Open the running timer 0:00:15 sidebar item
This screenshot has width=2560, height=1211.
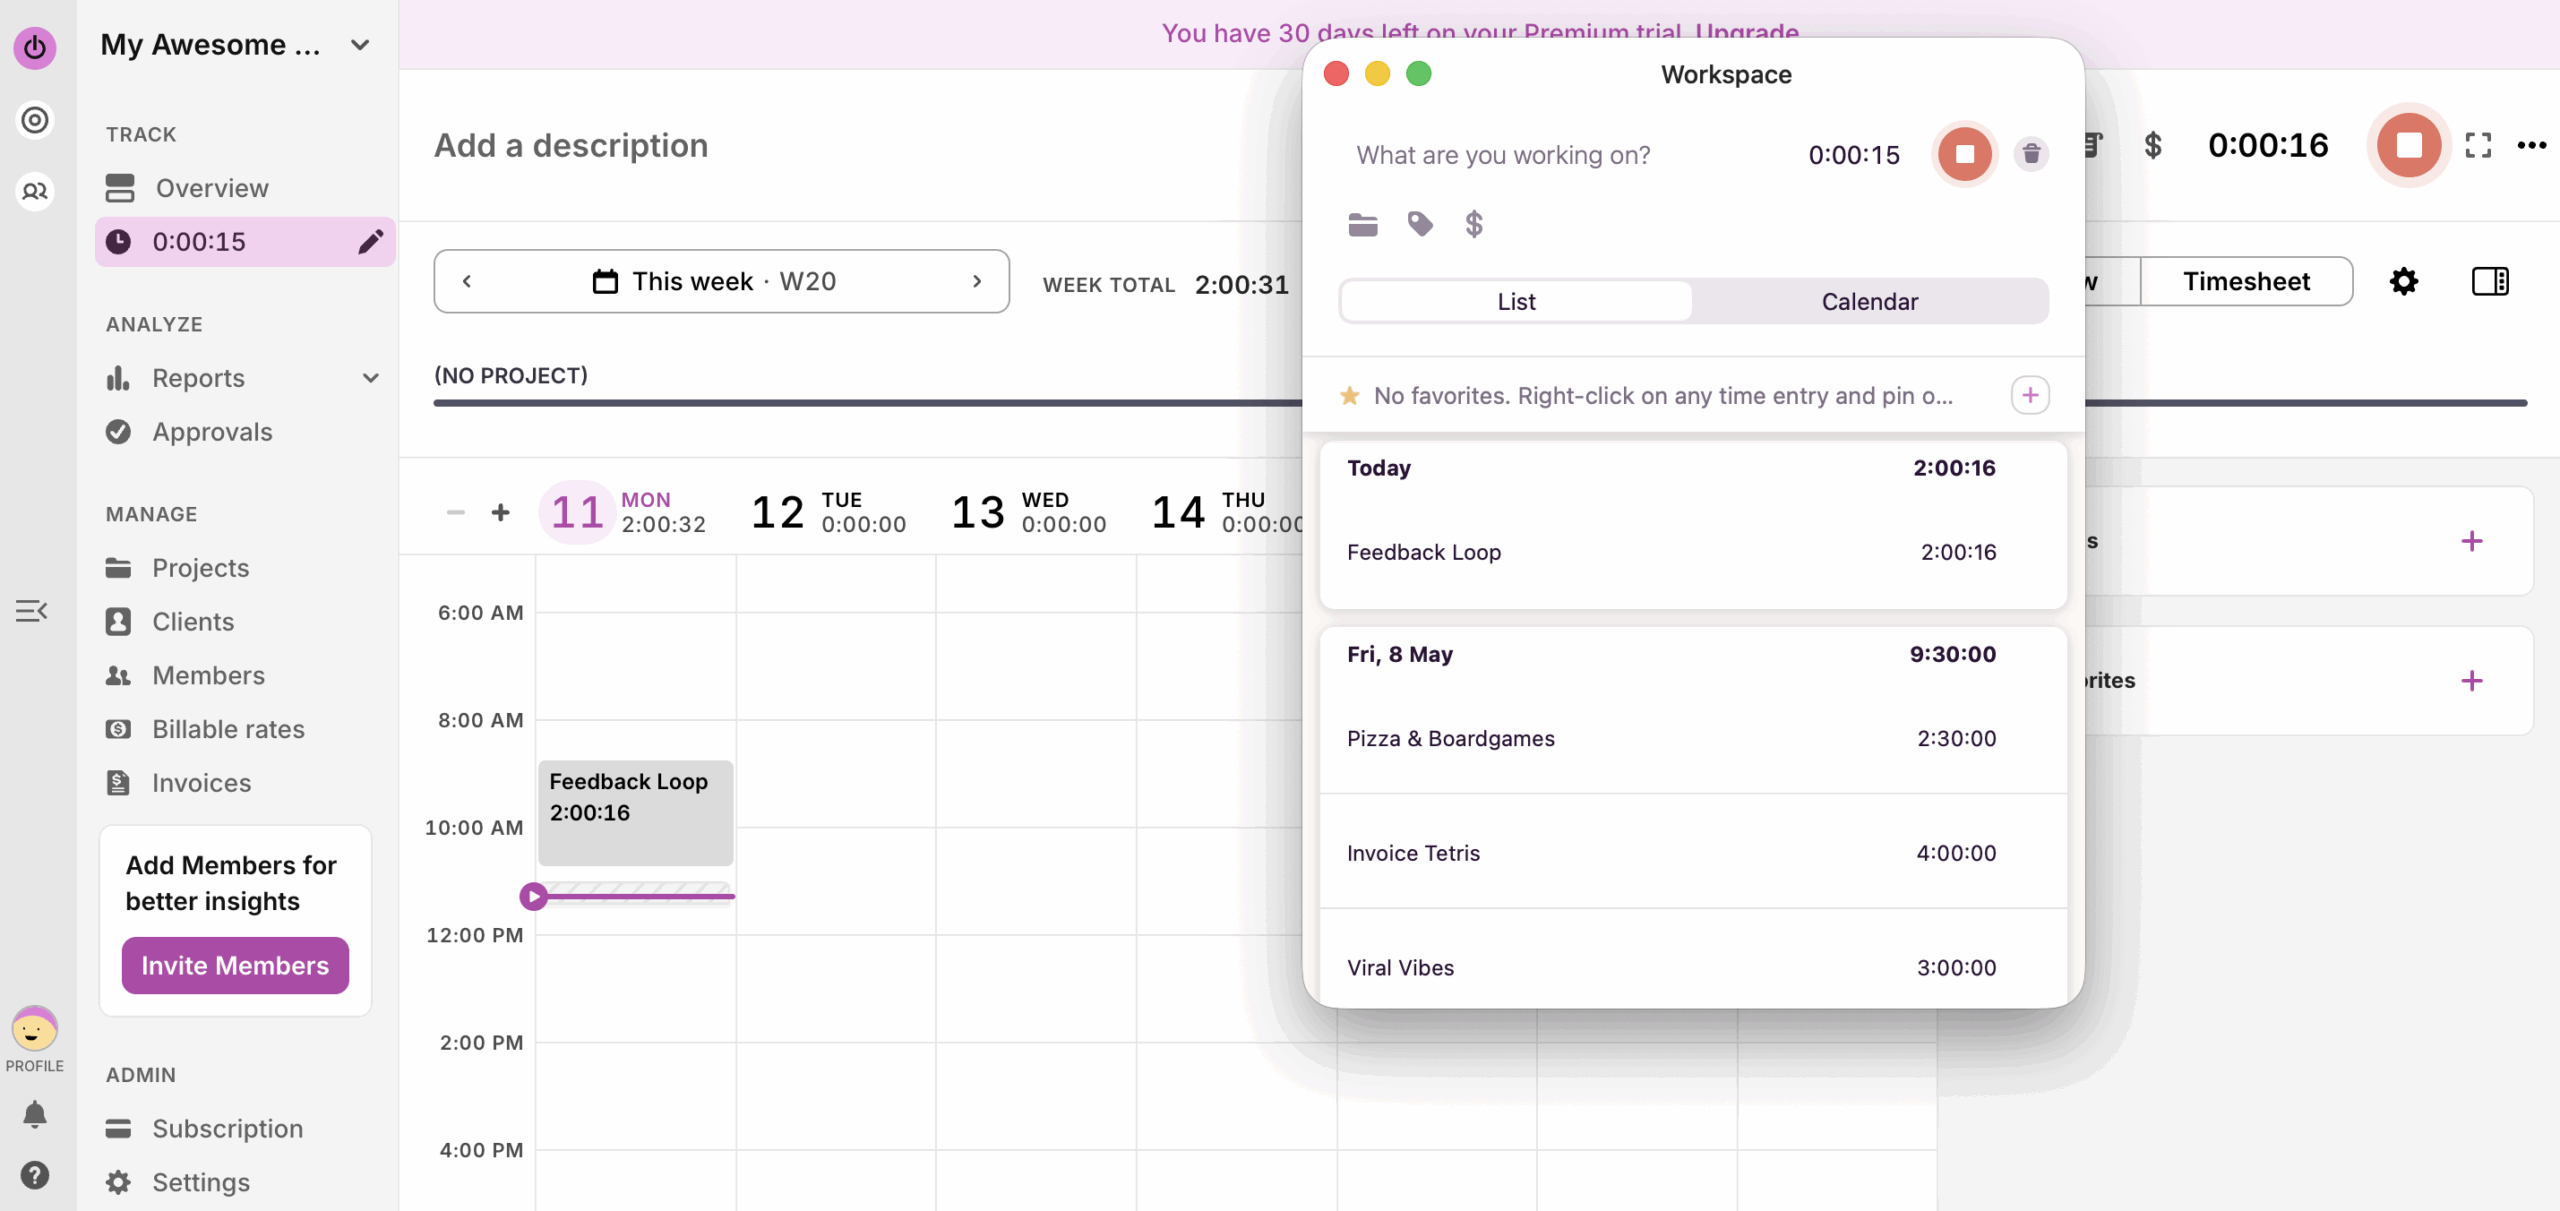pos(246,242)
